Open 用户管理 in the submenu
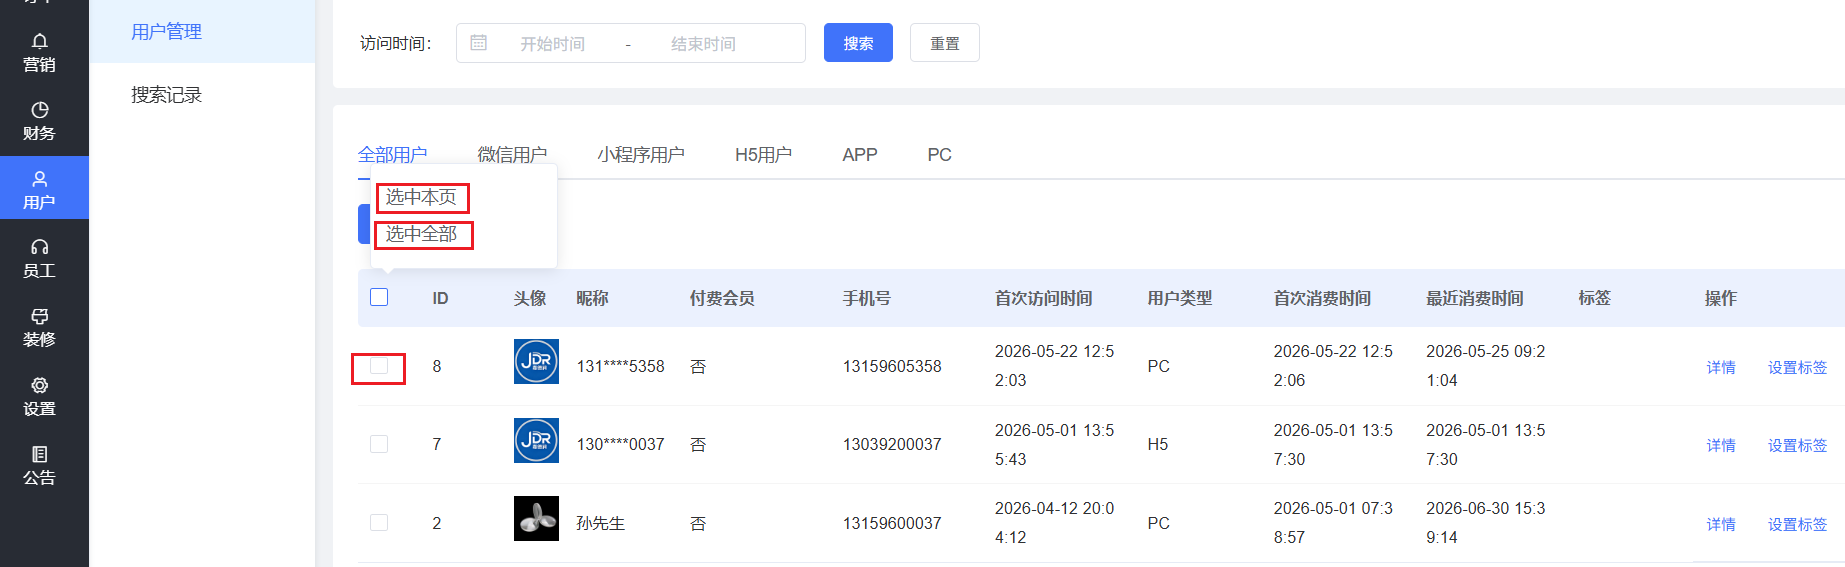 (x=167, y=32)
